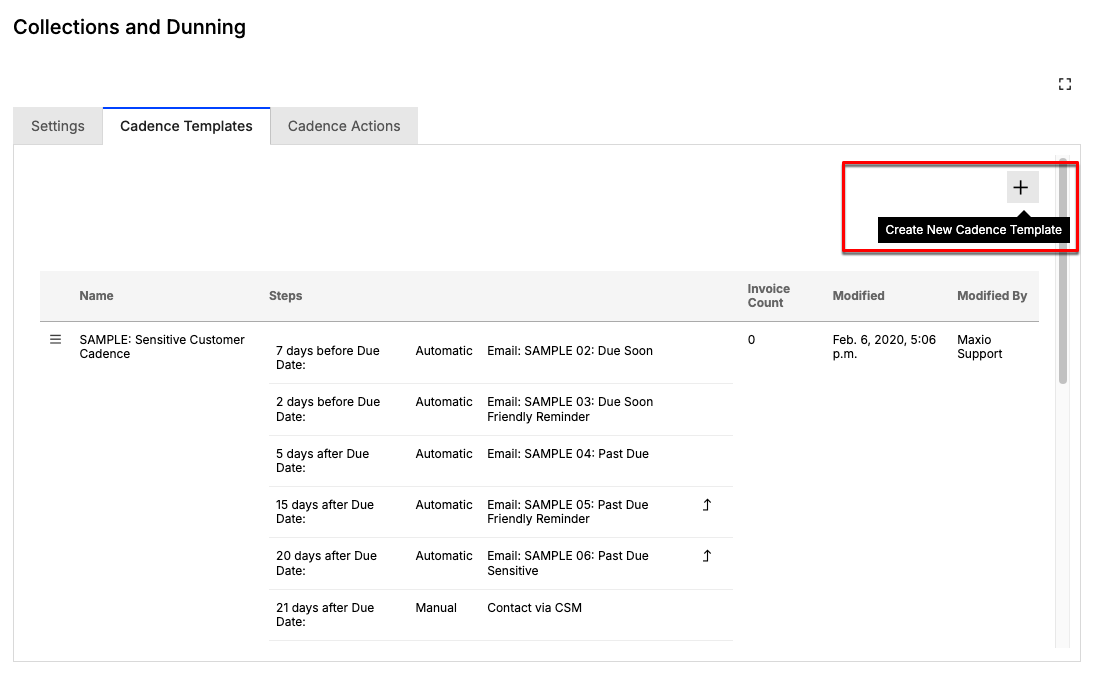Click the Steps column header
1096x677 pixels.
(285, 296)
